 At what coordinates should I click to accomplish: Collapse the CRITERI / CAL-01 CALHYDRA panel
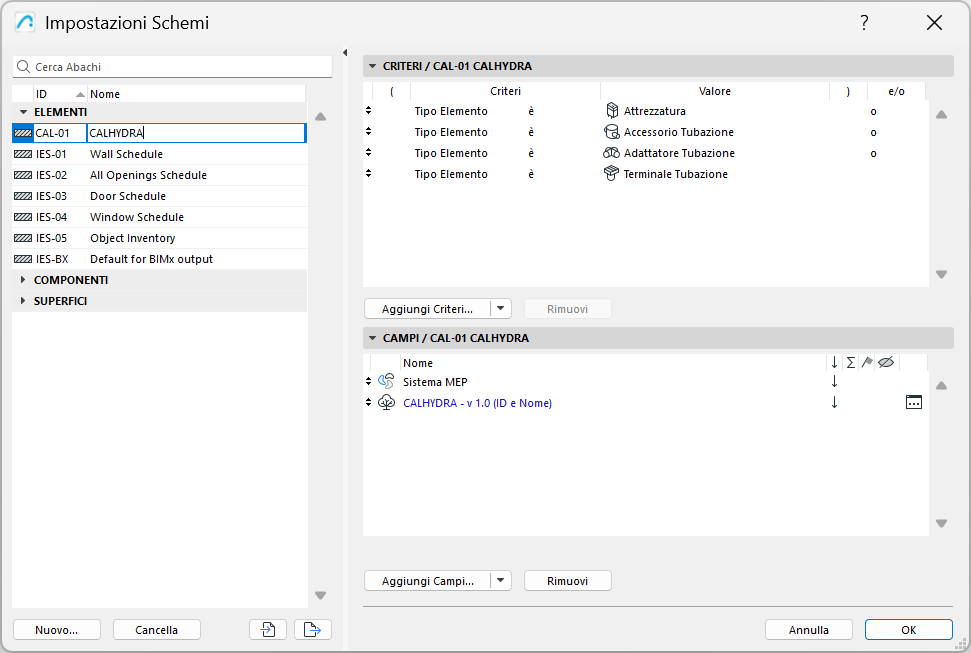click(x=372, y=66)
